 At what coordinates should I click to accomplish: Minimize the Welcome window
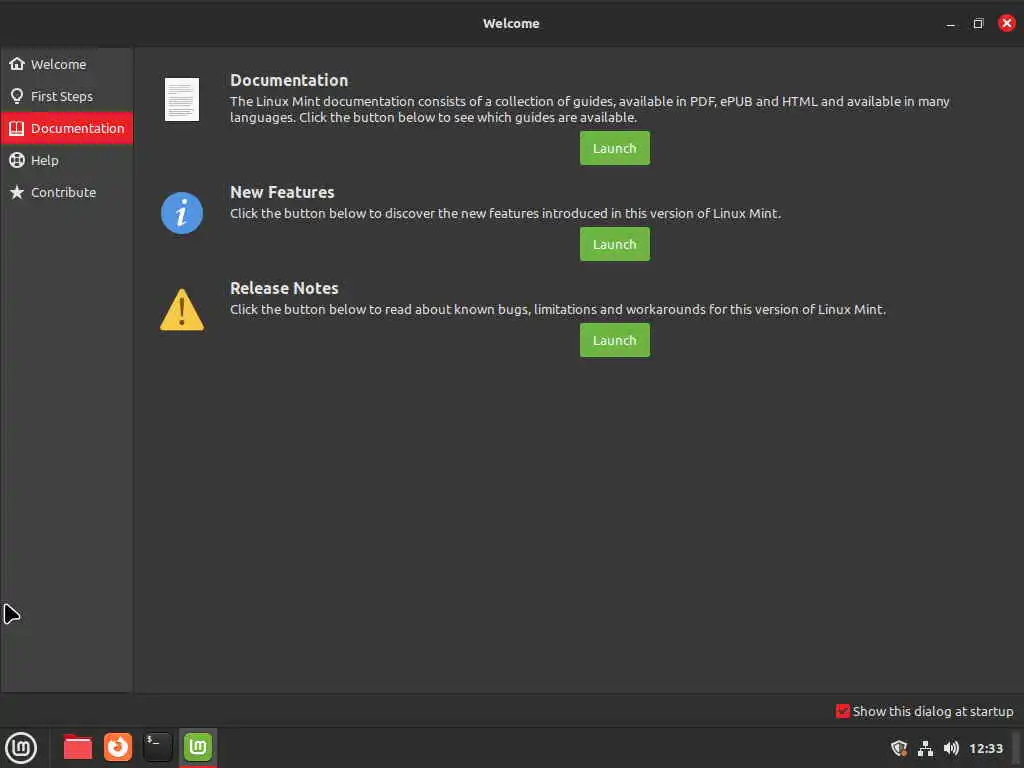(951, 24)
